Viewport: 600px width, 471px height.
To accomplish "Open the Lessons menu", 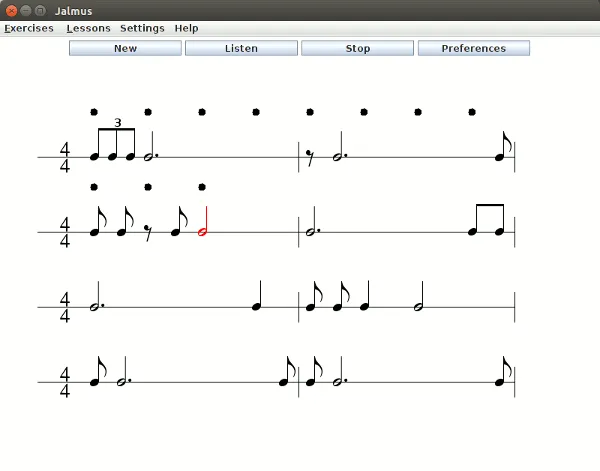I will click(88, 28).
